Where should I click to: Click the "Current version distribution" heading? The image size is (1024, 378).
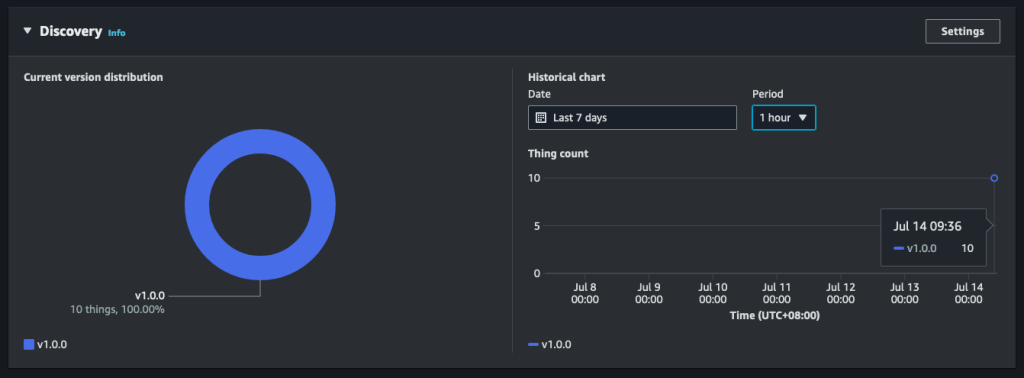coord(93,77)
